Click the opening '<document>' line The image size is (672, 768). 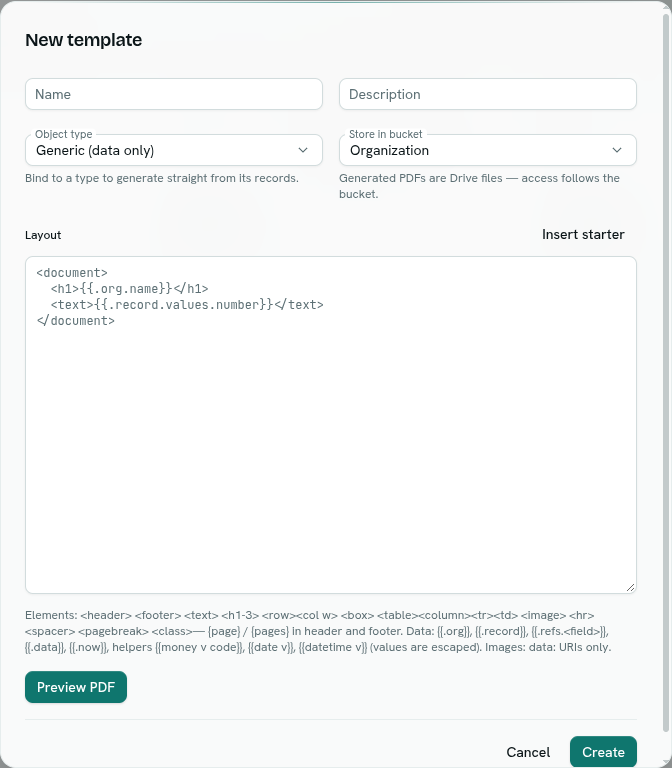72,273
